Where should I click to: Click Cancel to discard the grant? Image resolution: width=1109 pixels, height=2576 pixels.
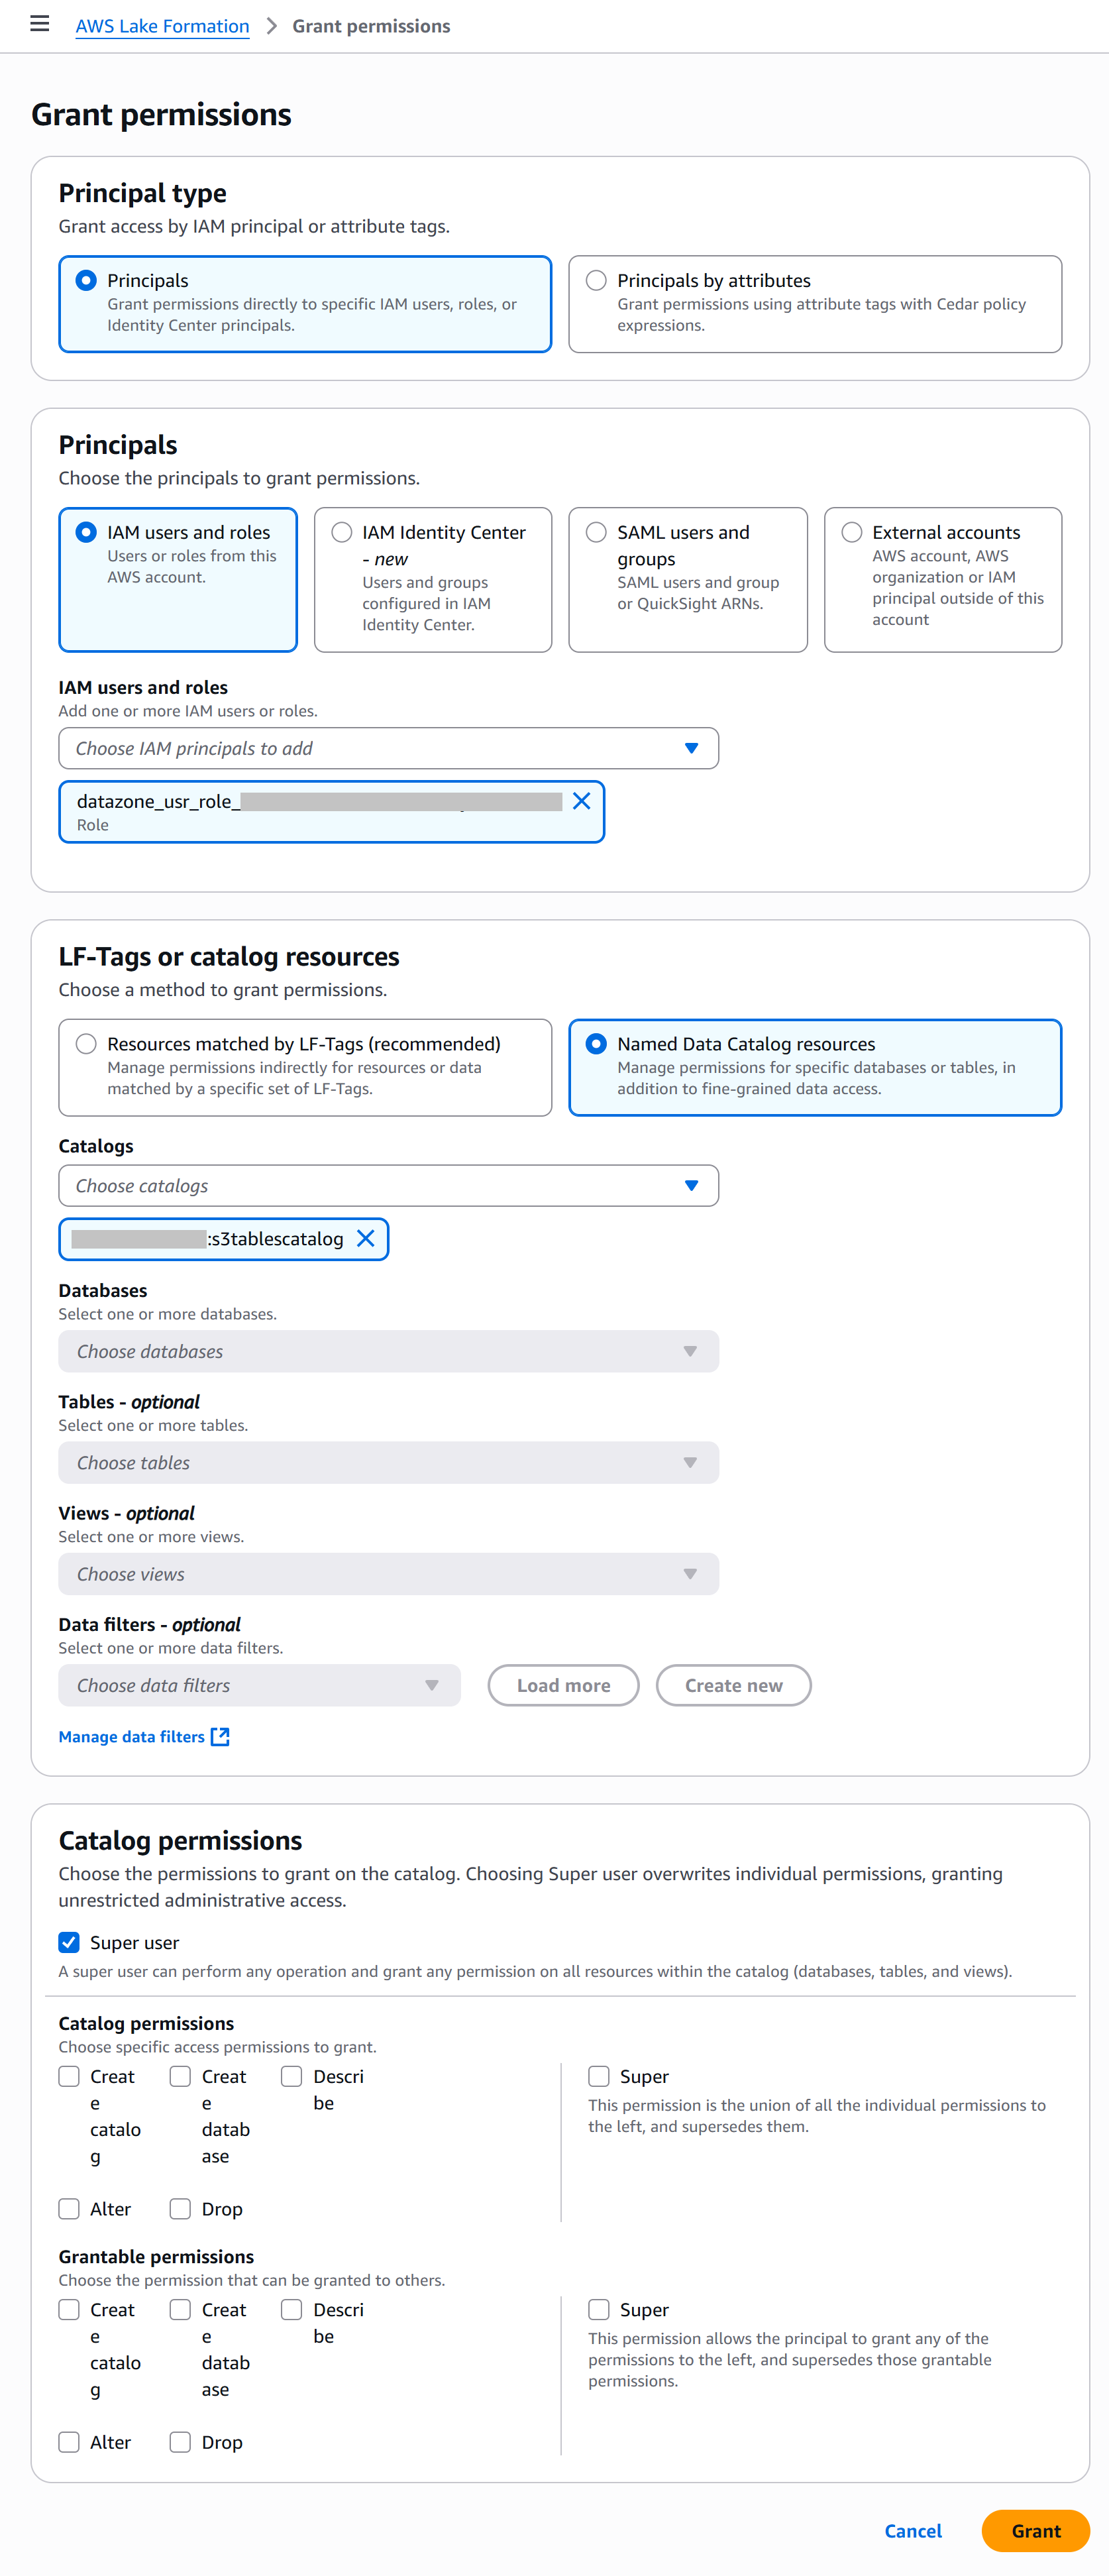(x=912, y=2530)
